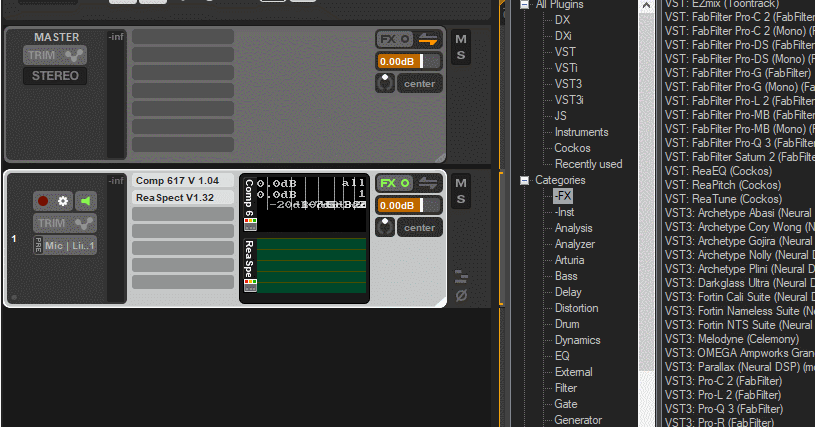Click ReaSpect embedded spectrum display
Screen dimensions: 815x427
[x=311, y=265]
